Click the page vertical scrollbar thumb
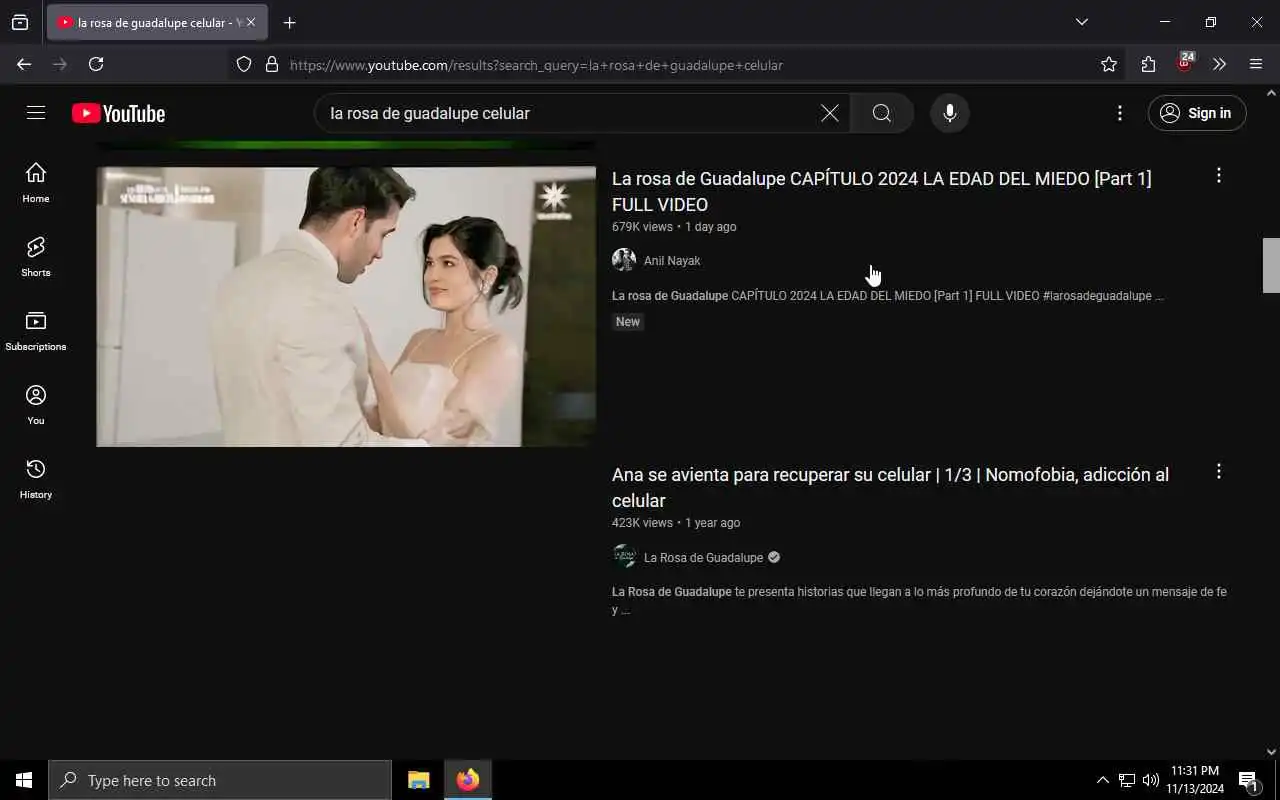The width and height of the screenshot is (1280, 800). tap(1271, 265)
